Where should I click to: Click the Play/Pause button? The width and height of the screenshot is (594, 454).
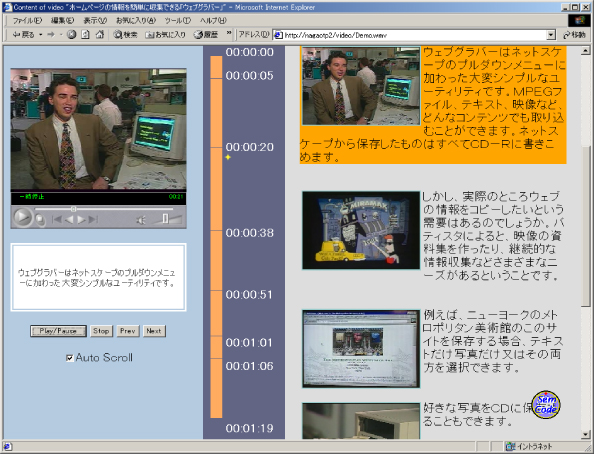(x=58, y=331)
